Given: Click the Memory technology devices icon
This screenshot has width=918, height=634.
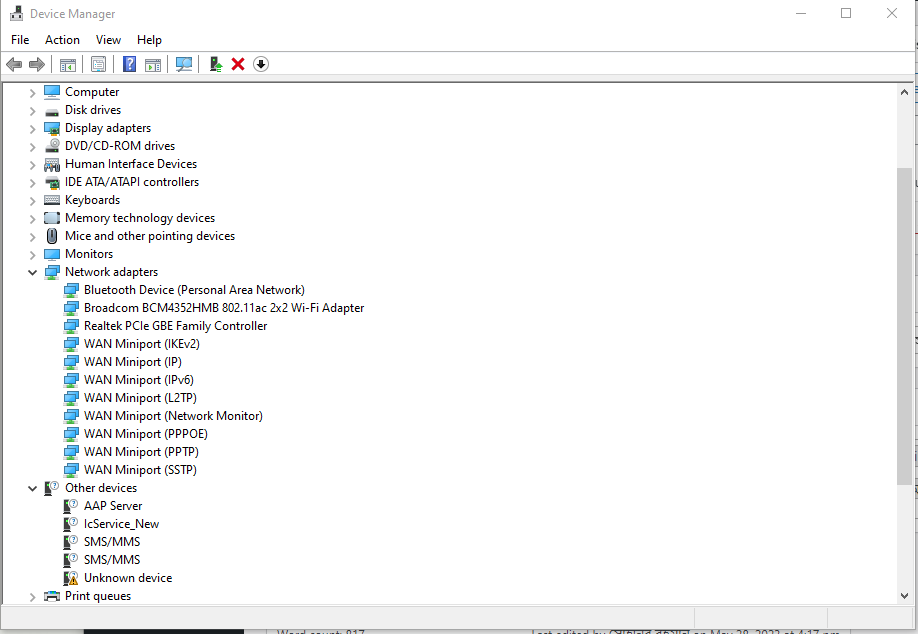Looking at the screenshot, I should coord(52,218).
